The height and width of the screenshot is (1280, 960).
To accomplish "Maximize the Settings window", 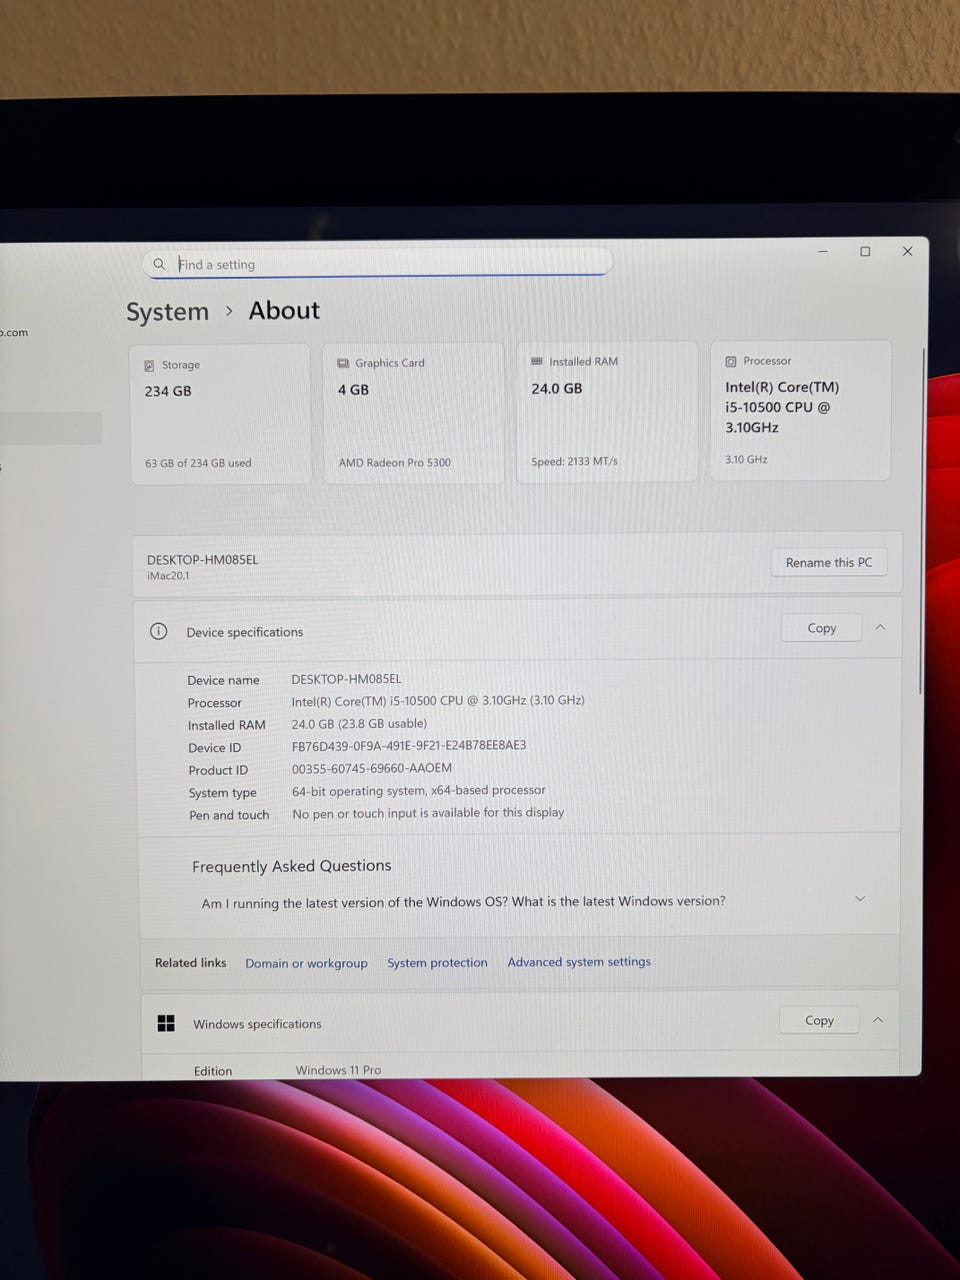I will pos(865,251).
